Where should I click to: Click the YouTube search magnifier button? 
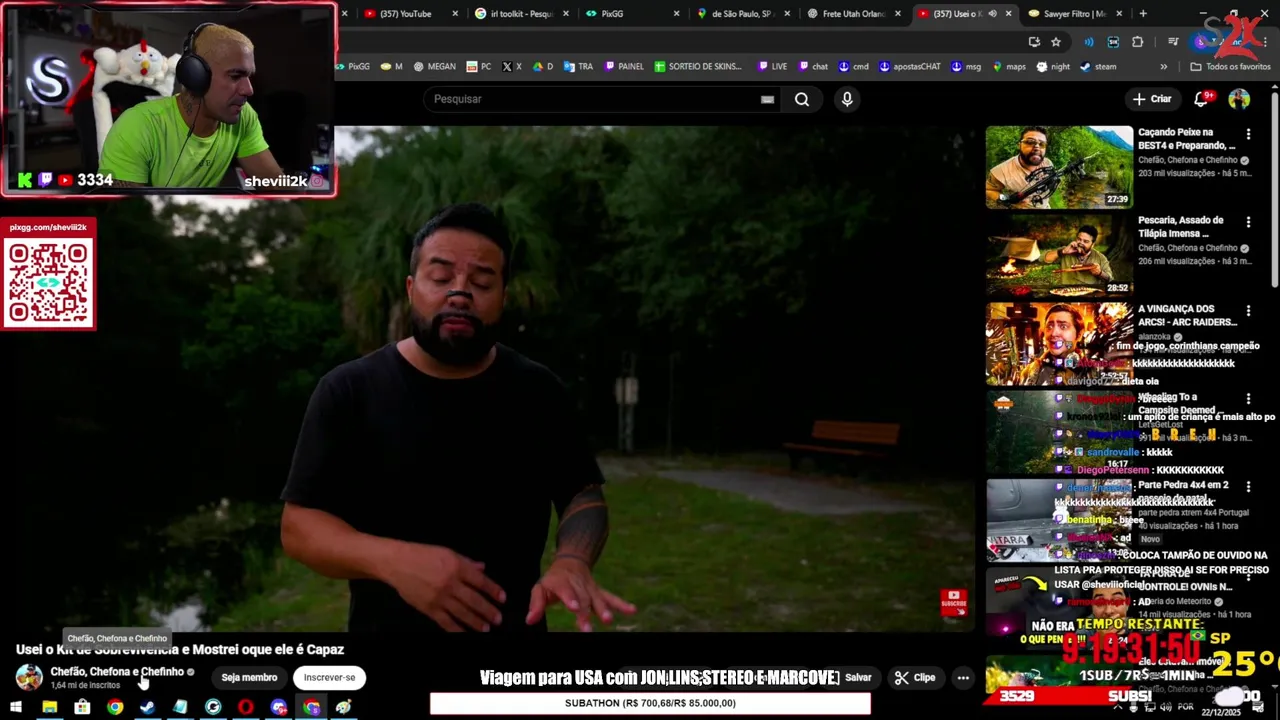point(802,99)
